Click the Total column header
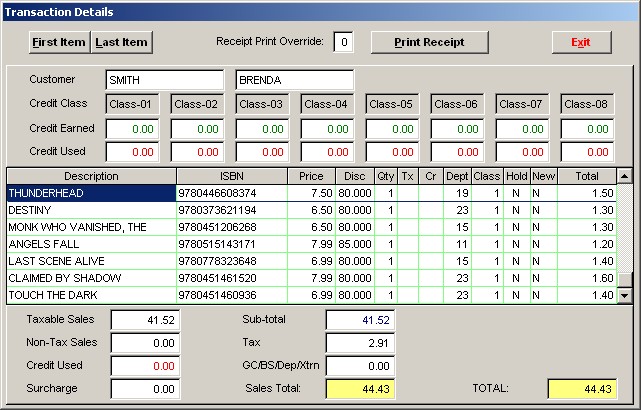This screenshot has height=410, width=641. pos(587,176)
